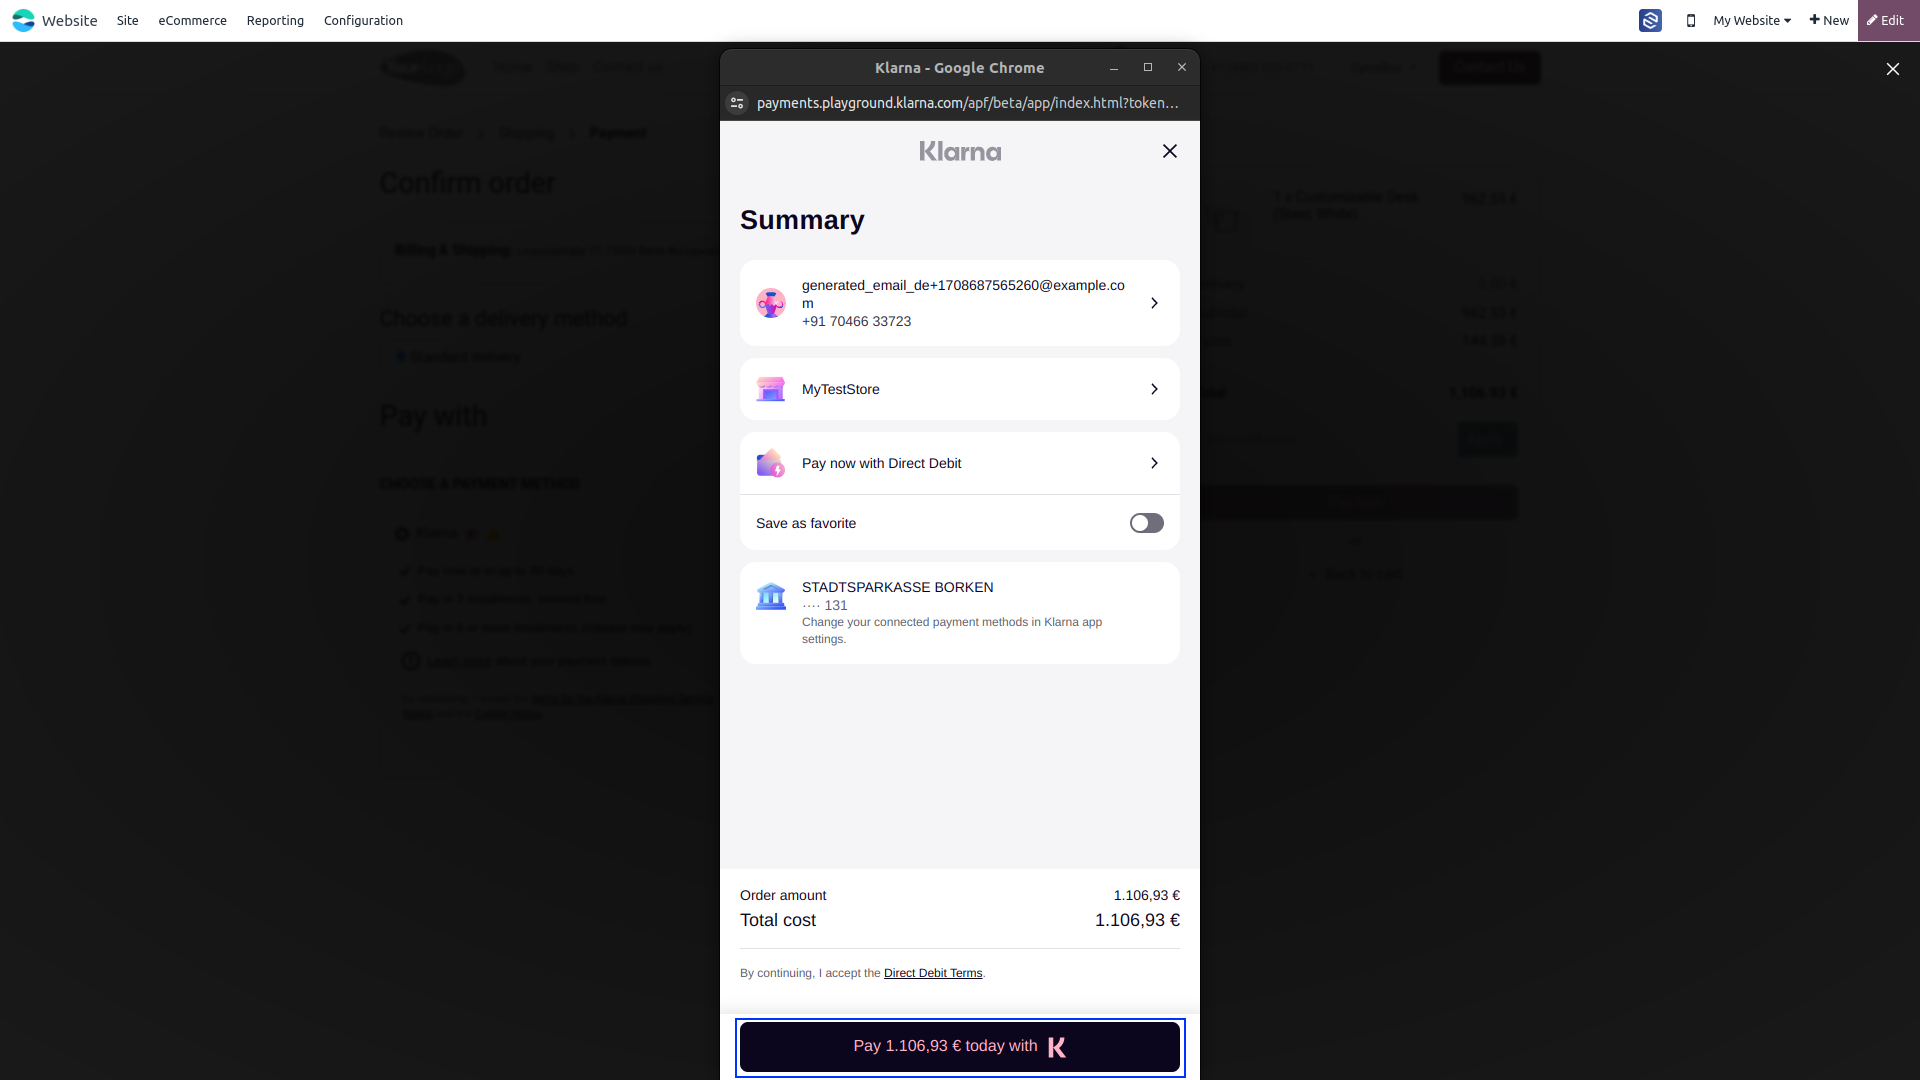Expand the email contact chevron
The height and width of the screenshot is (1080, 1920).
1154,303
